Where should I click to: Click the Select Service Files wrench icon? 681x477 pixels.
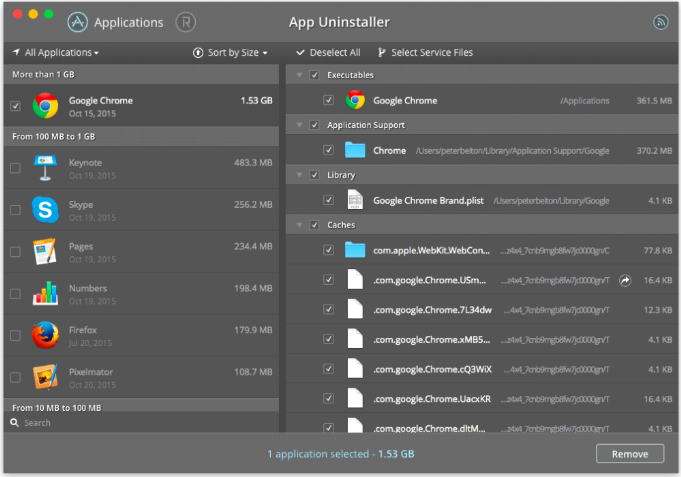click(381, 53)
